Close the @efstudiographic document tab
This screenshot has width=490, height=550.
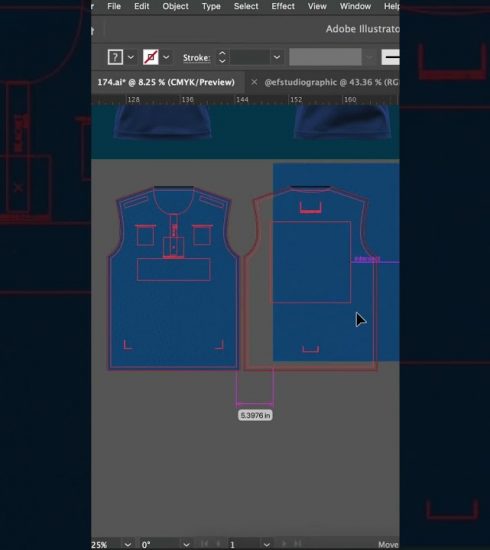(254, 82)
